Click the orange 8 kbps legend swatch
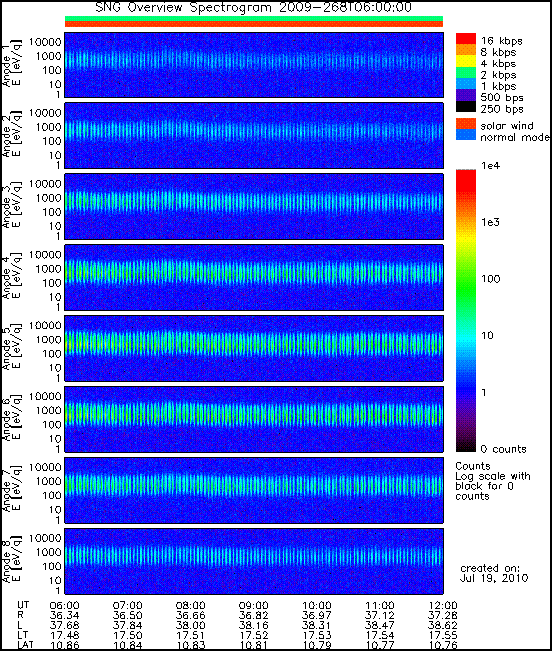The width and height of the screenshot is (552, 651). (466, 50)
